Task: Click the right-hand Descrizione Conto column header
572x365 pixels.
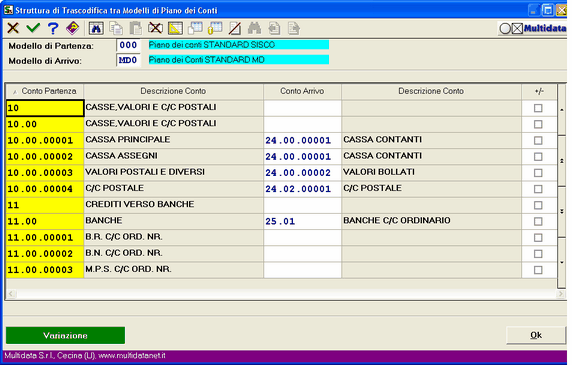Action: click(x=431, y=91)
